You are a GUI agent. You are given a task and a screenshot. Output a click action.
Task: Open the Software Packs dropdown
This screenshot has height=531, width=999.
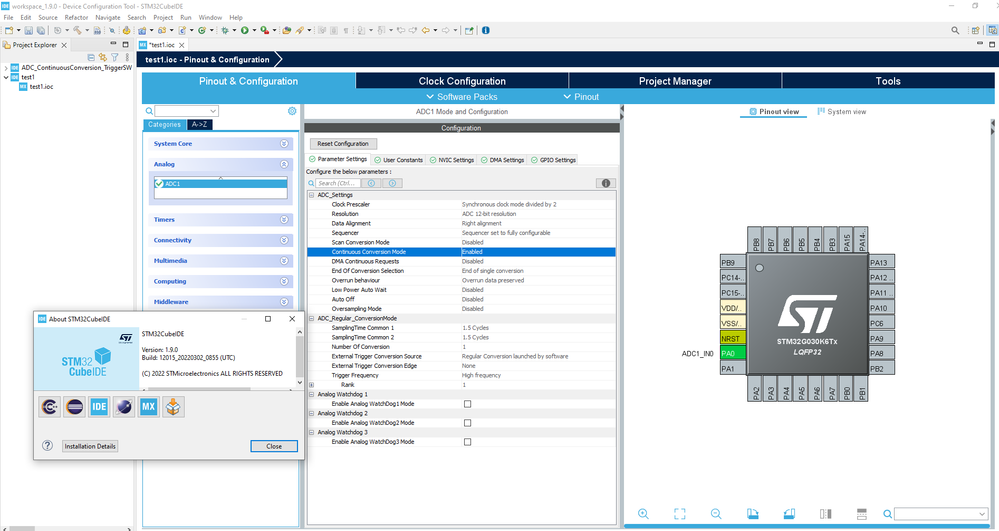click(462, 97)
